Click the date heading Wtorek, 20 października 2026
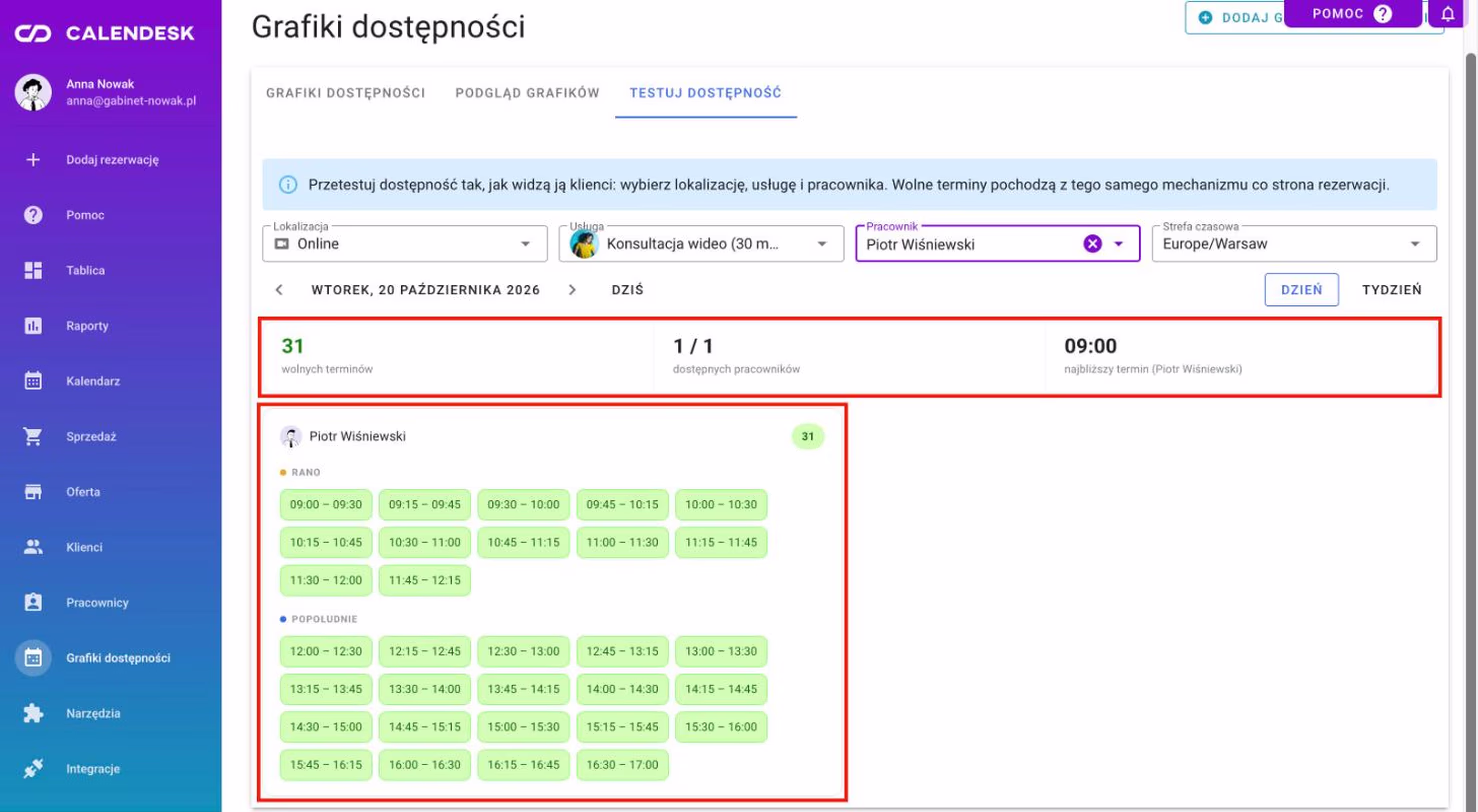 [426, 290]
